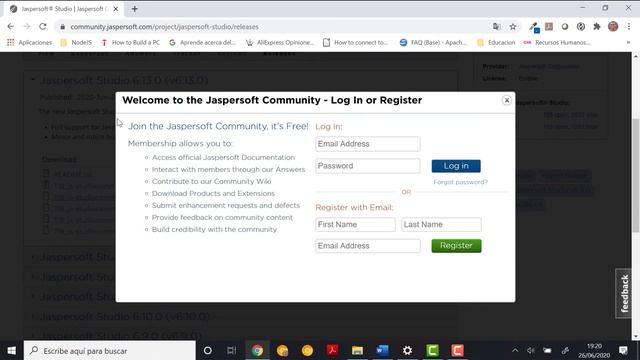Open the taskbar clock and date
Image resolution: width=640 pixels, height=360 pixels.
coord(594,351)
